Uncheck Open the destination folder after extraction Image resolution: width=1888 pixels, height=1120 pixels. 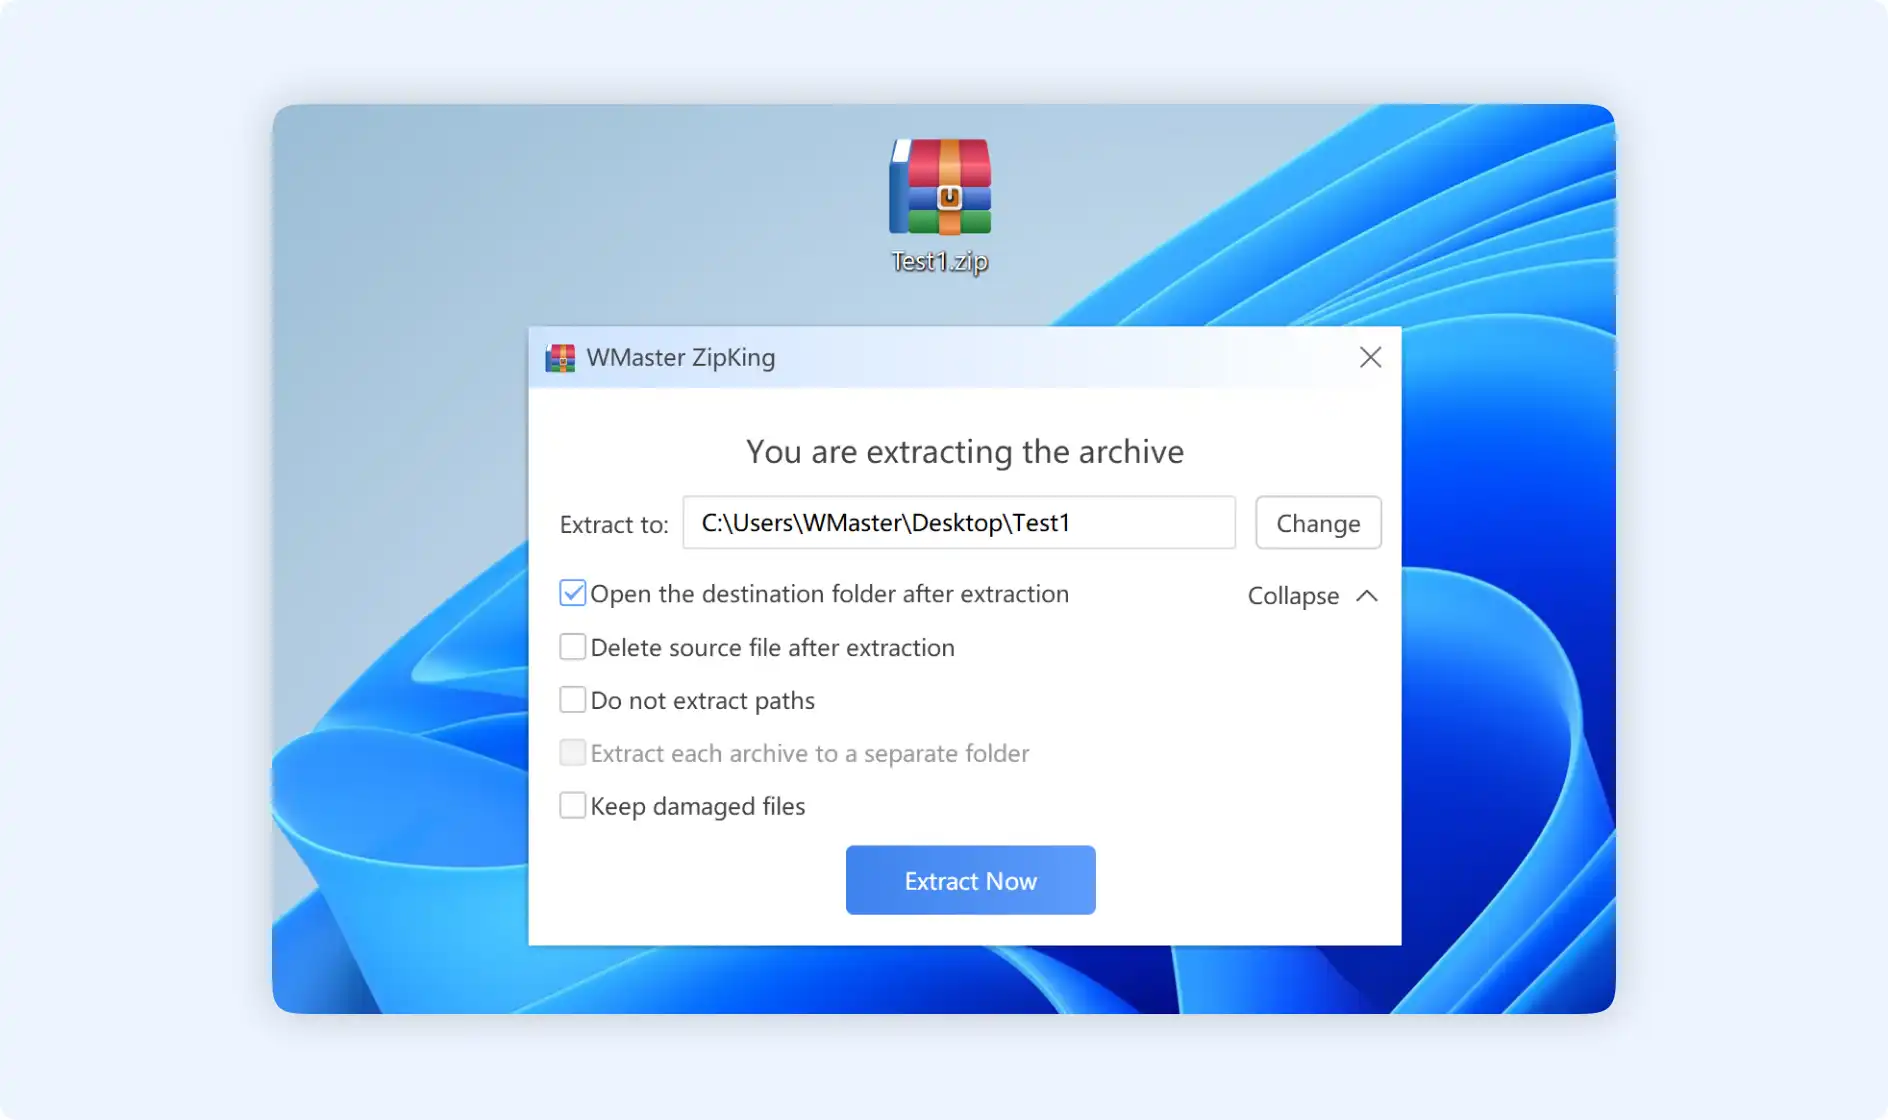[x=572, y=593]
